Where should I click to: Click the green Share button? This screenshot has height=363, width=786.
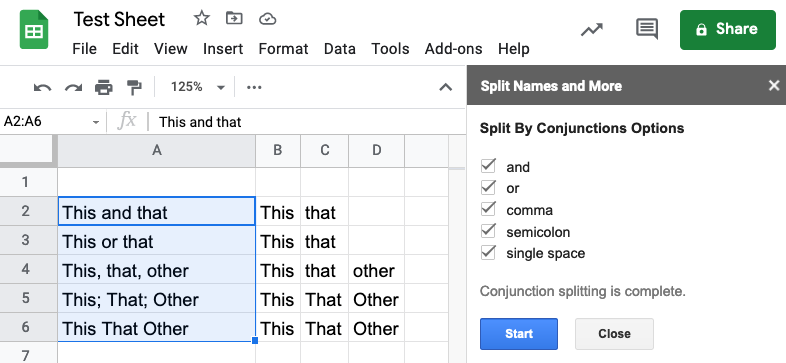pos(727,30)
